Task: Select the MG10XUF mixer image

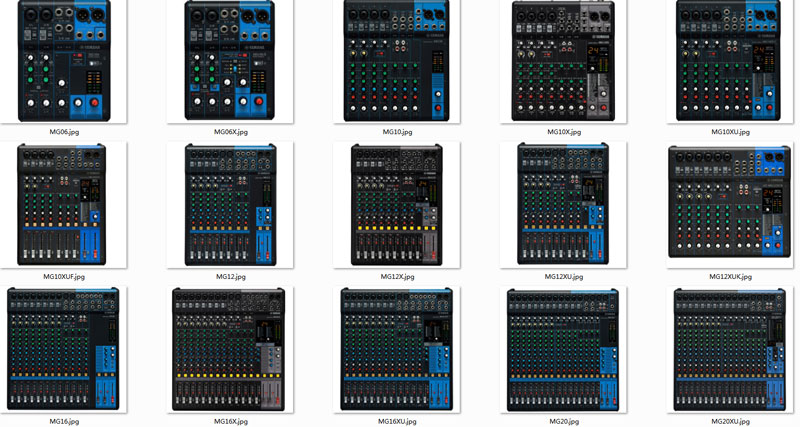Action: [x=64, y=204]
